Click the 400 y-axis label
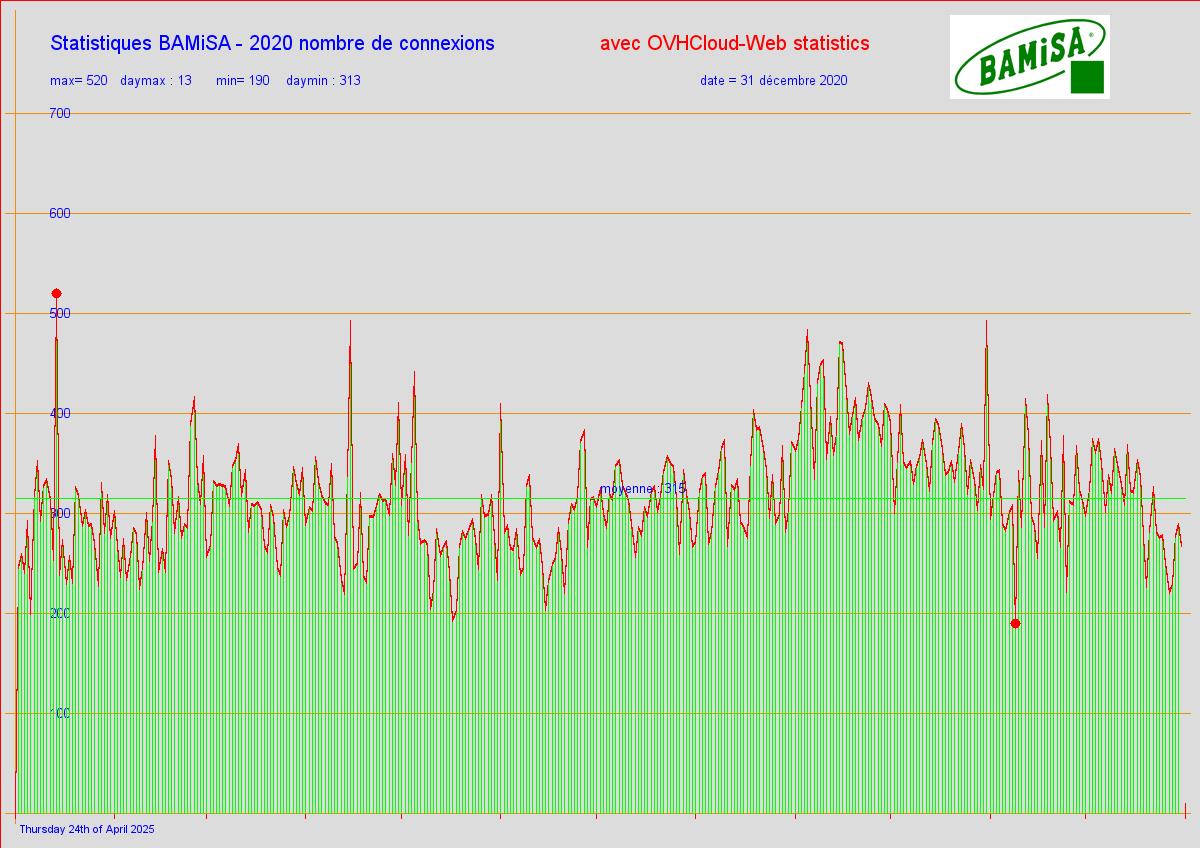Image resolution: width=1200 pixels, height=848 pixels. pos(60,413)
